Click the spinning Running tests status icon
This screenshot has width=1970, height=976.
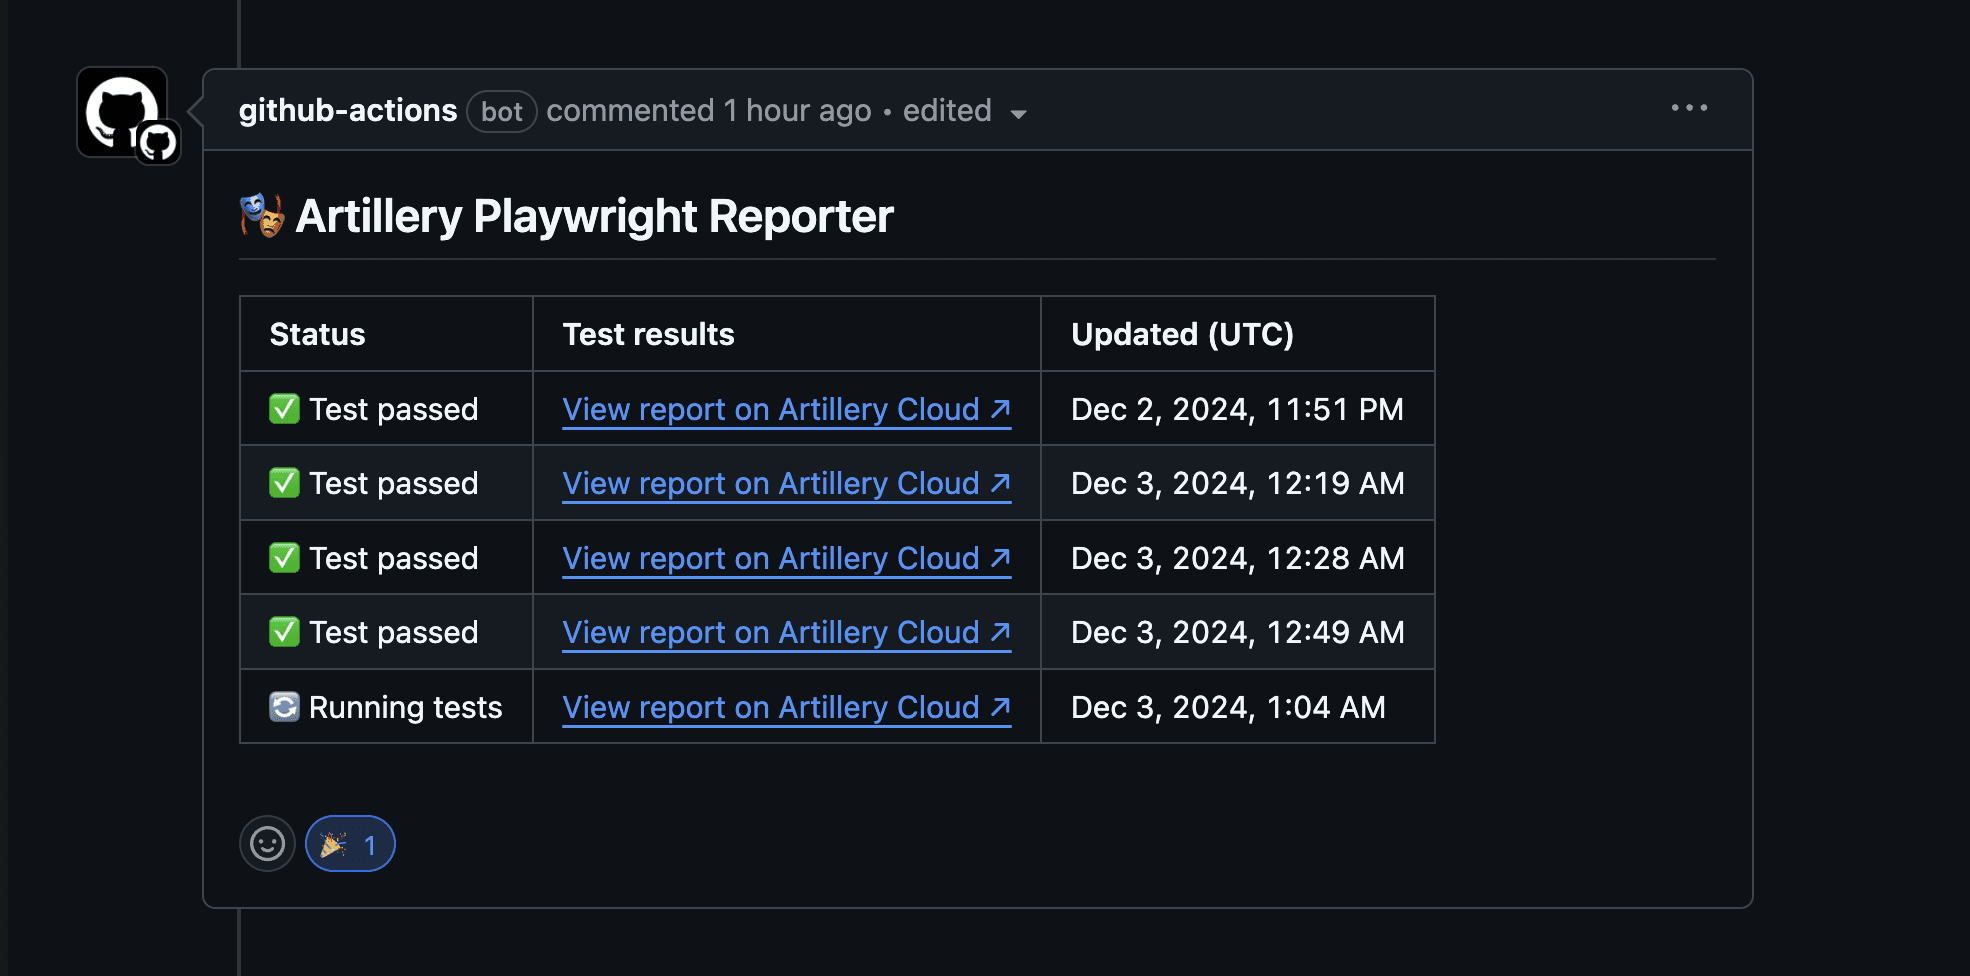click(284, 706)
